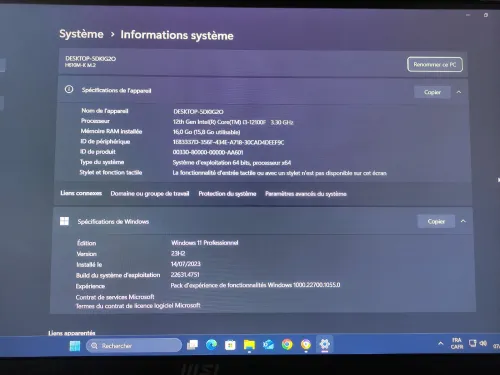
Task: Open Protection du système link
Action: click(x=227, y=194)
